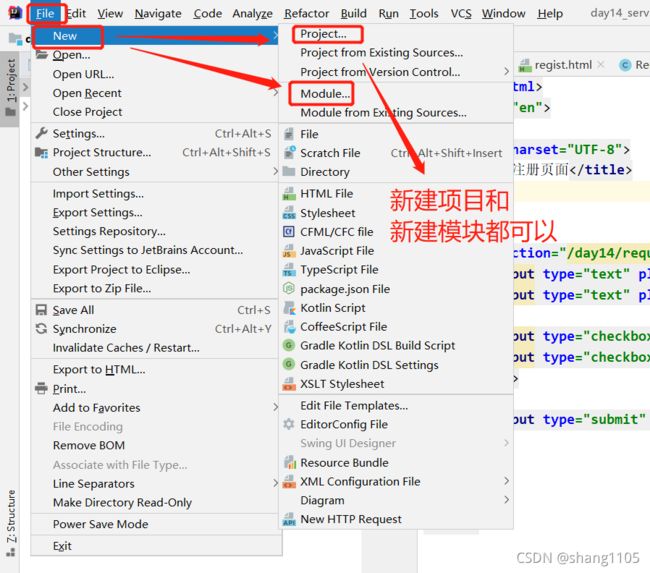
Task: Open the VCS menu
Action: [461, 14]
